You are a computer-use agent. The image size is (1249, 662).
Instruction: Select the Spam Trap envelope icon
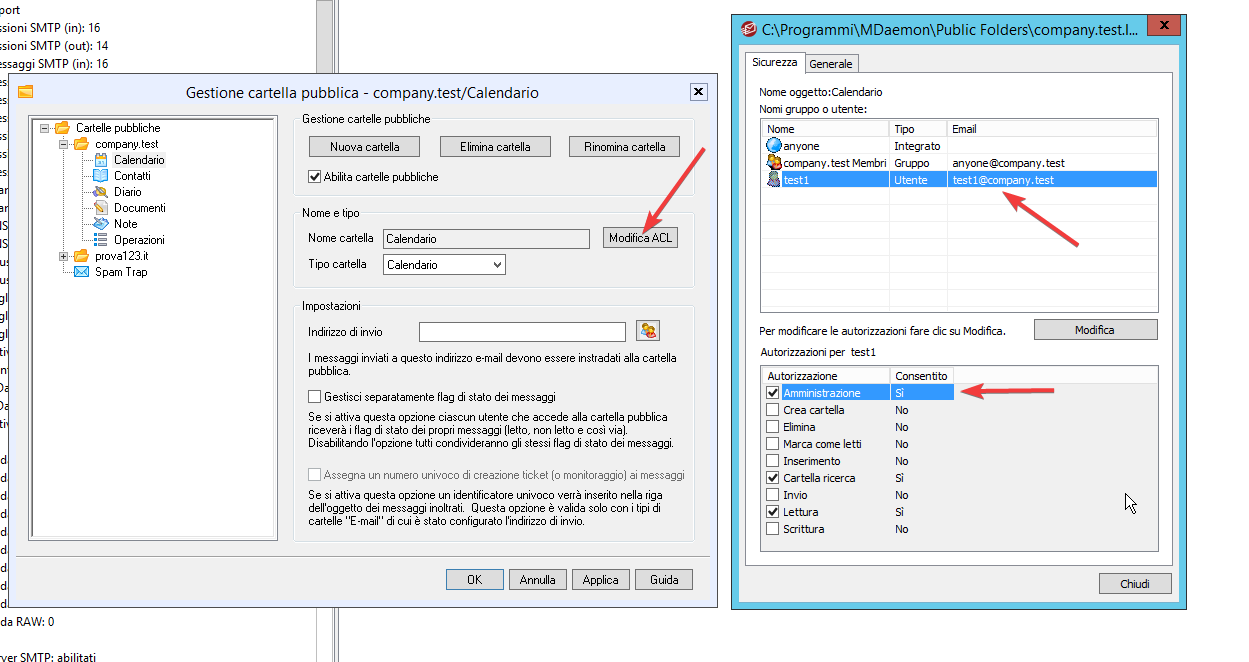pyautogui.click(x=82, y=272)
